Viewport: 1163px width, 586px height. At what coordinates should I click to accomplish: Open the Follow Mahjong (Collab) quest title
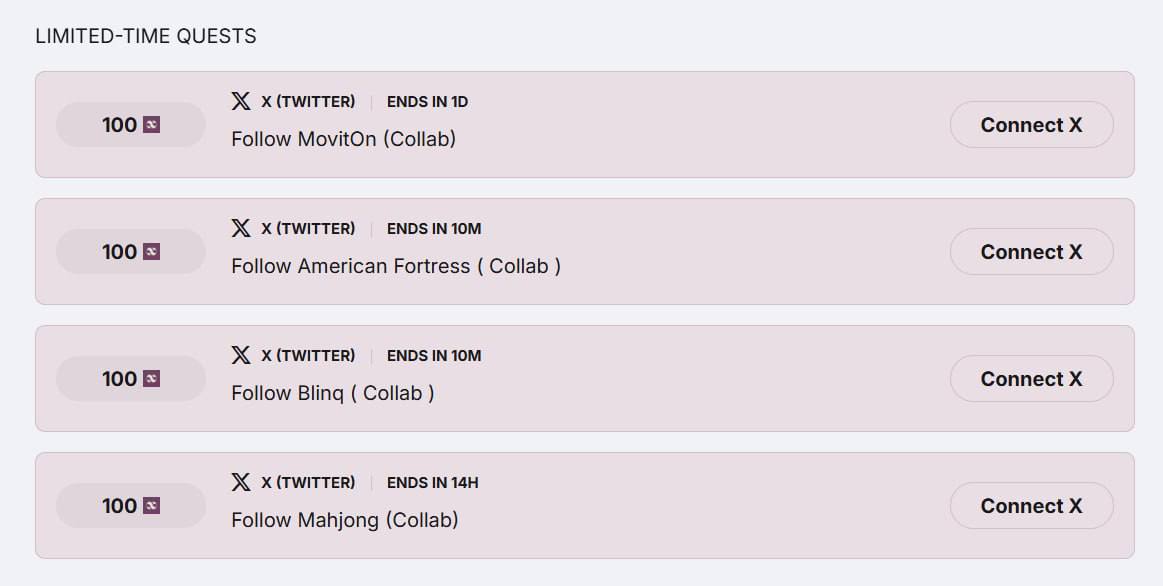click(344, 520)
